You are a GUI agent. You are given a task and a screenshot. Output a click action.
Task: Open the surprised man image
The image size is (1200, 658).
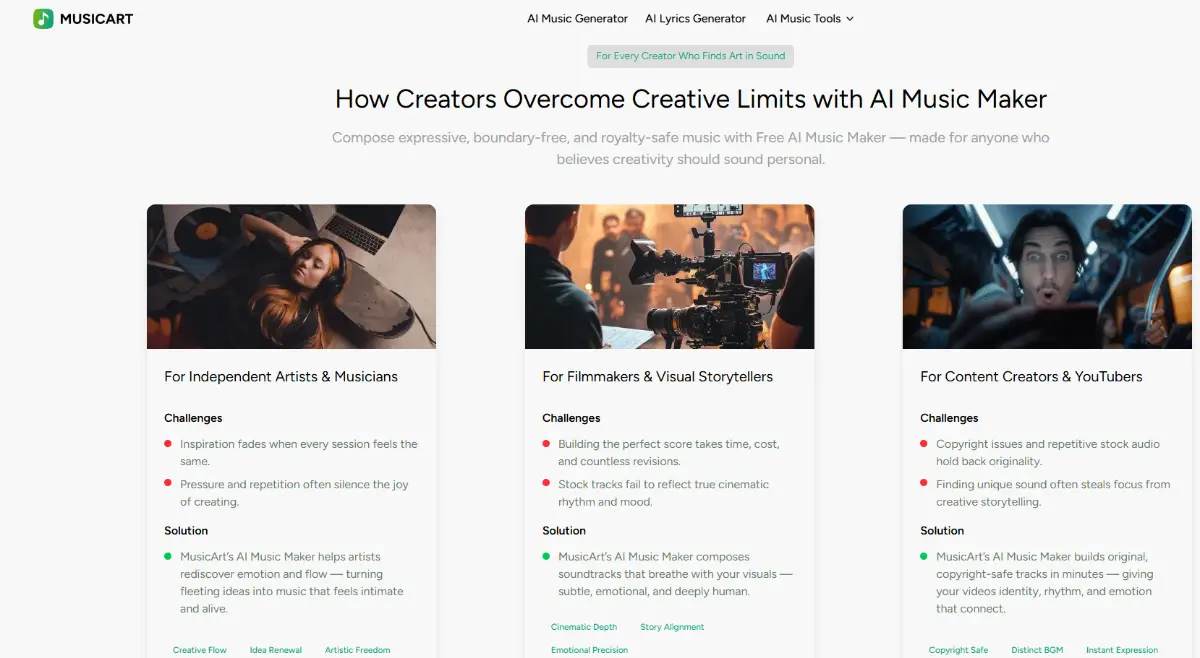1046,276
